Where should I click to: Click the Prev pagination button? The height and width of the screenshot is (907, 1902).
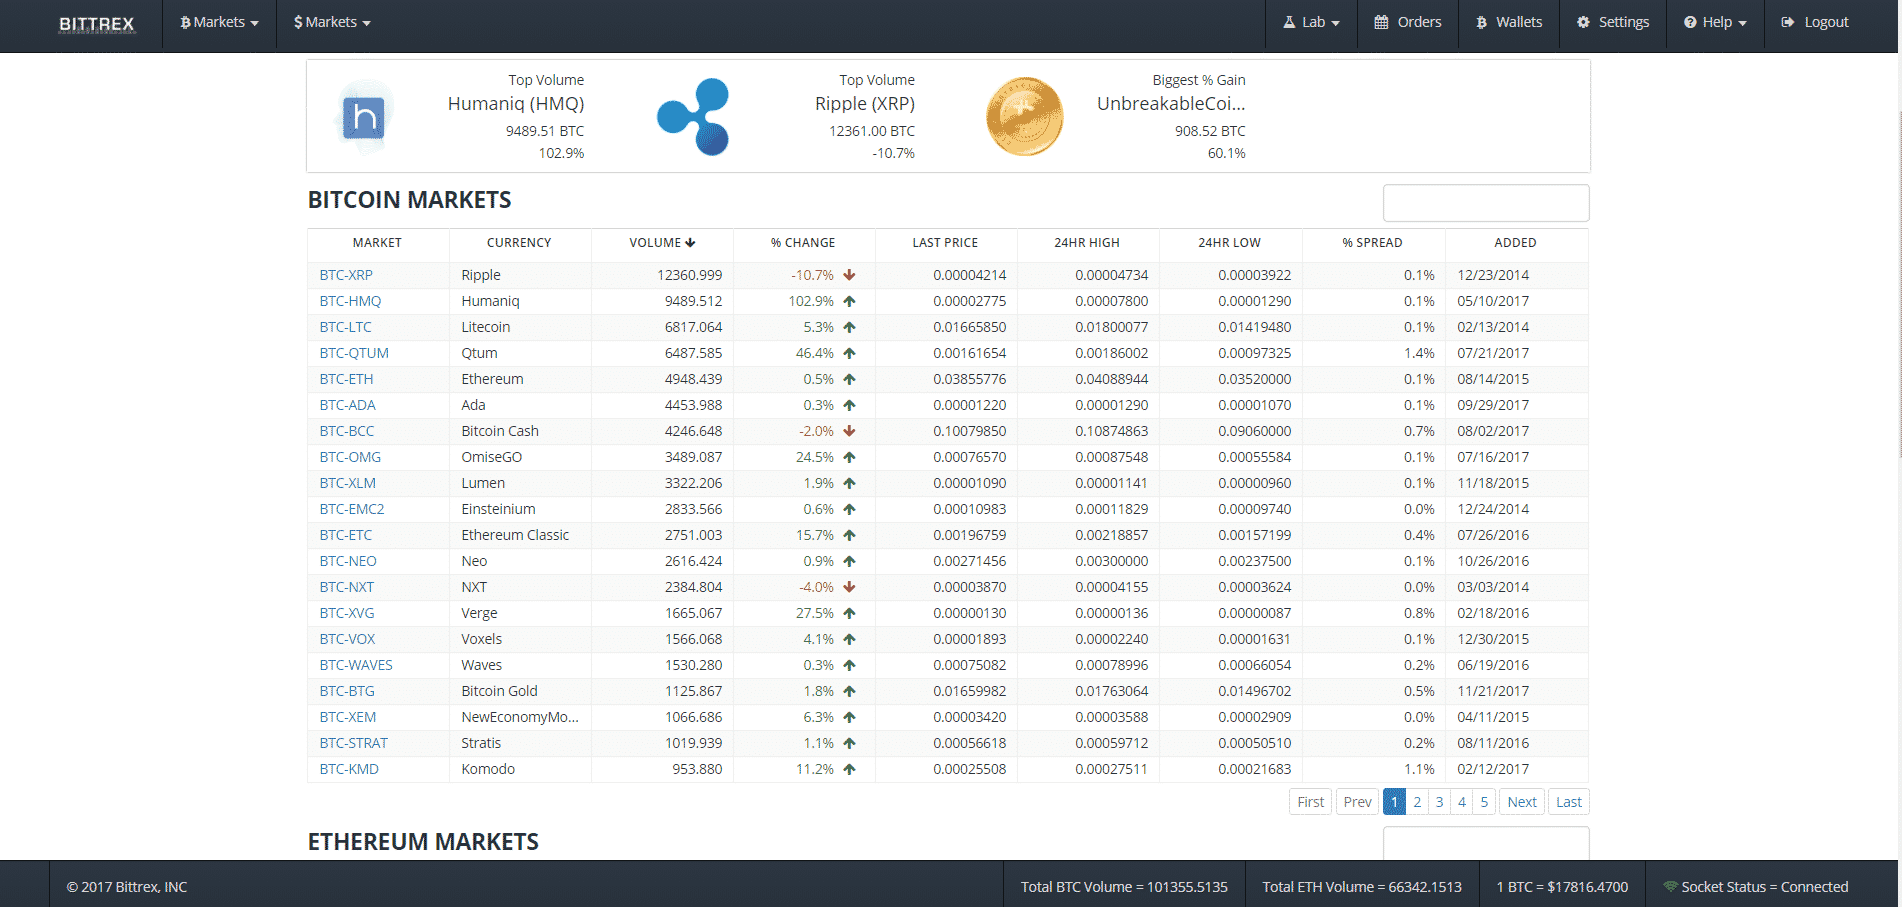1357,802
